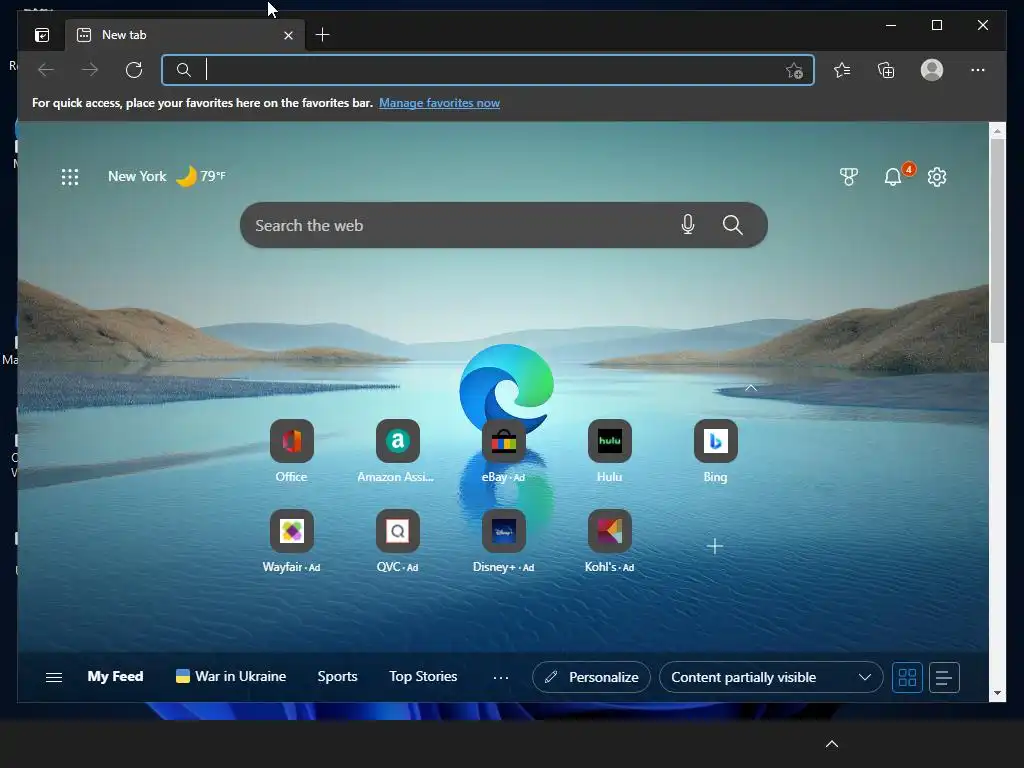Open the notifications bell
The width and height of the screenshot is (1024, 768).
(893, 177)
